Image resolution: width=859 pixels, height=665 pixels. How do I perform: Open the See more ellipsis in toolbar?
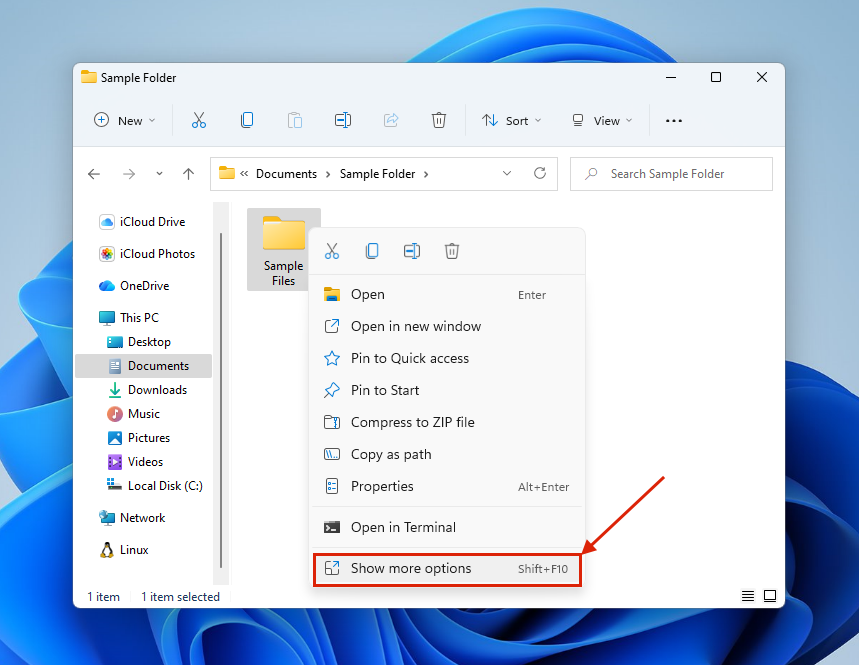pyautogui.click(x=673, y=121)
